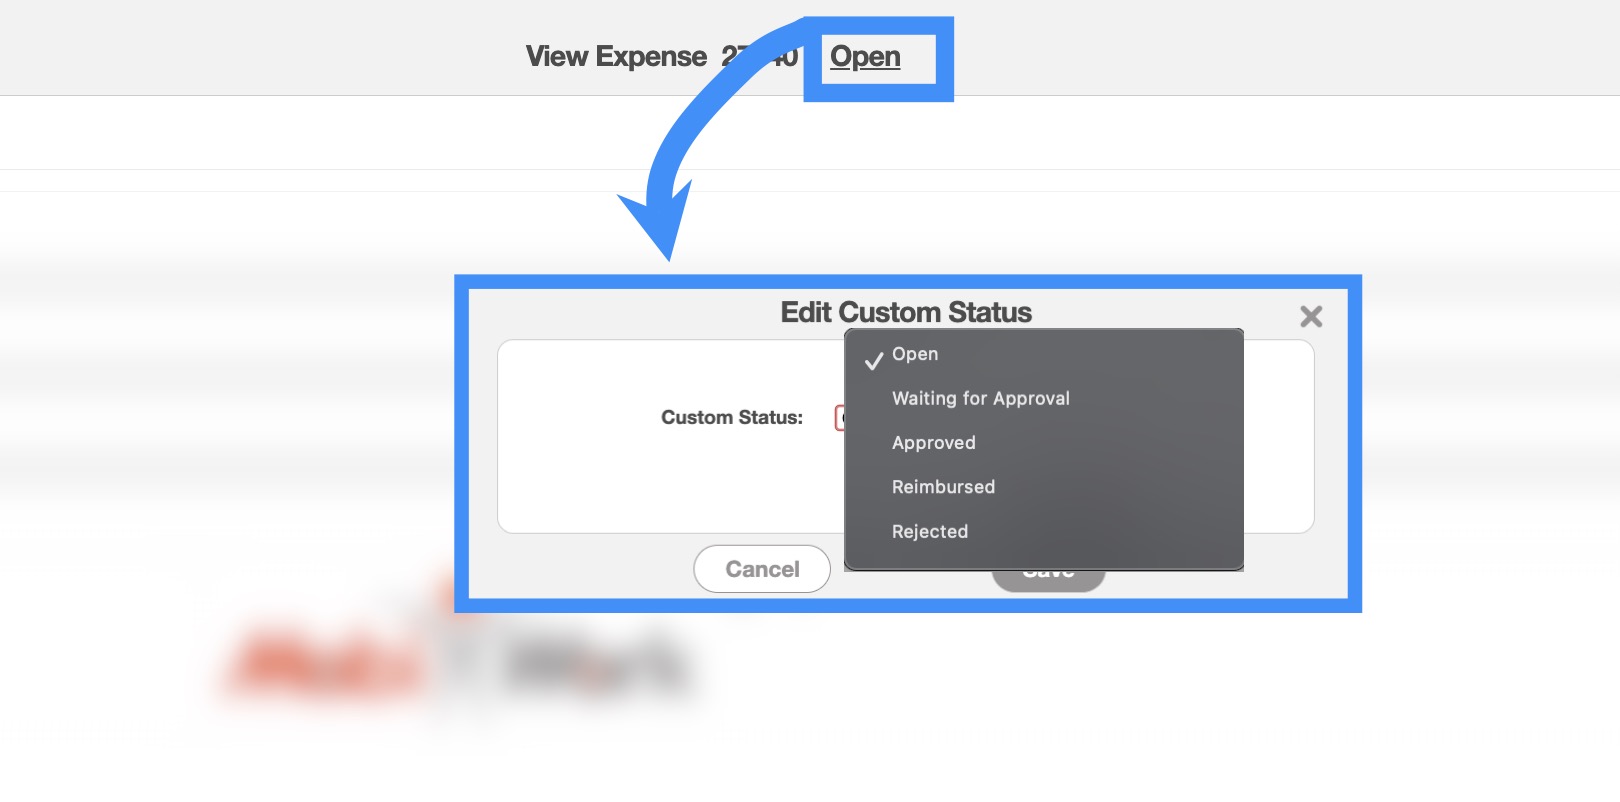
Task: Click the Custom Status label
Action: [731, 418]
